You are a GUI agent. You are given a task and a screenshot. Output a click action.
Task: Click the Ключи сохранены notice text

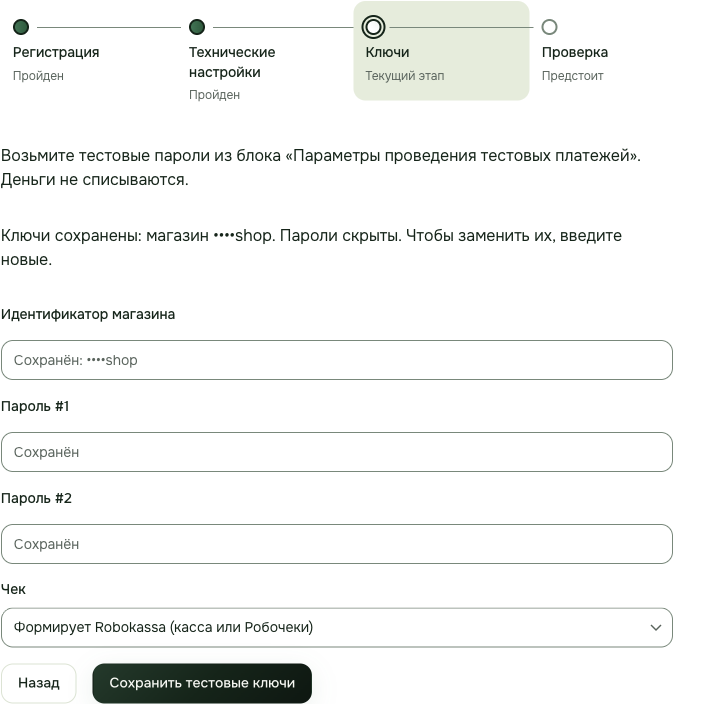[311, 247]
